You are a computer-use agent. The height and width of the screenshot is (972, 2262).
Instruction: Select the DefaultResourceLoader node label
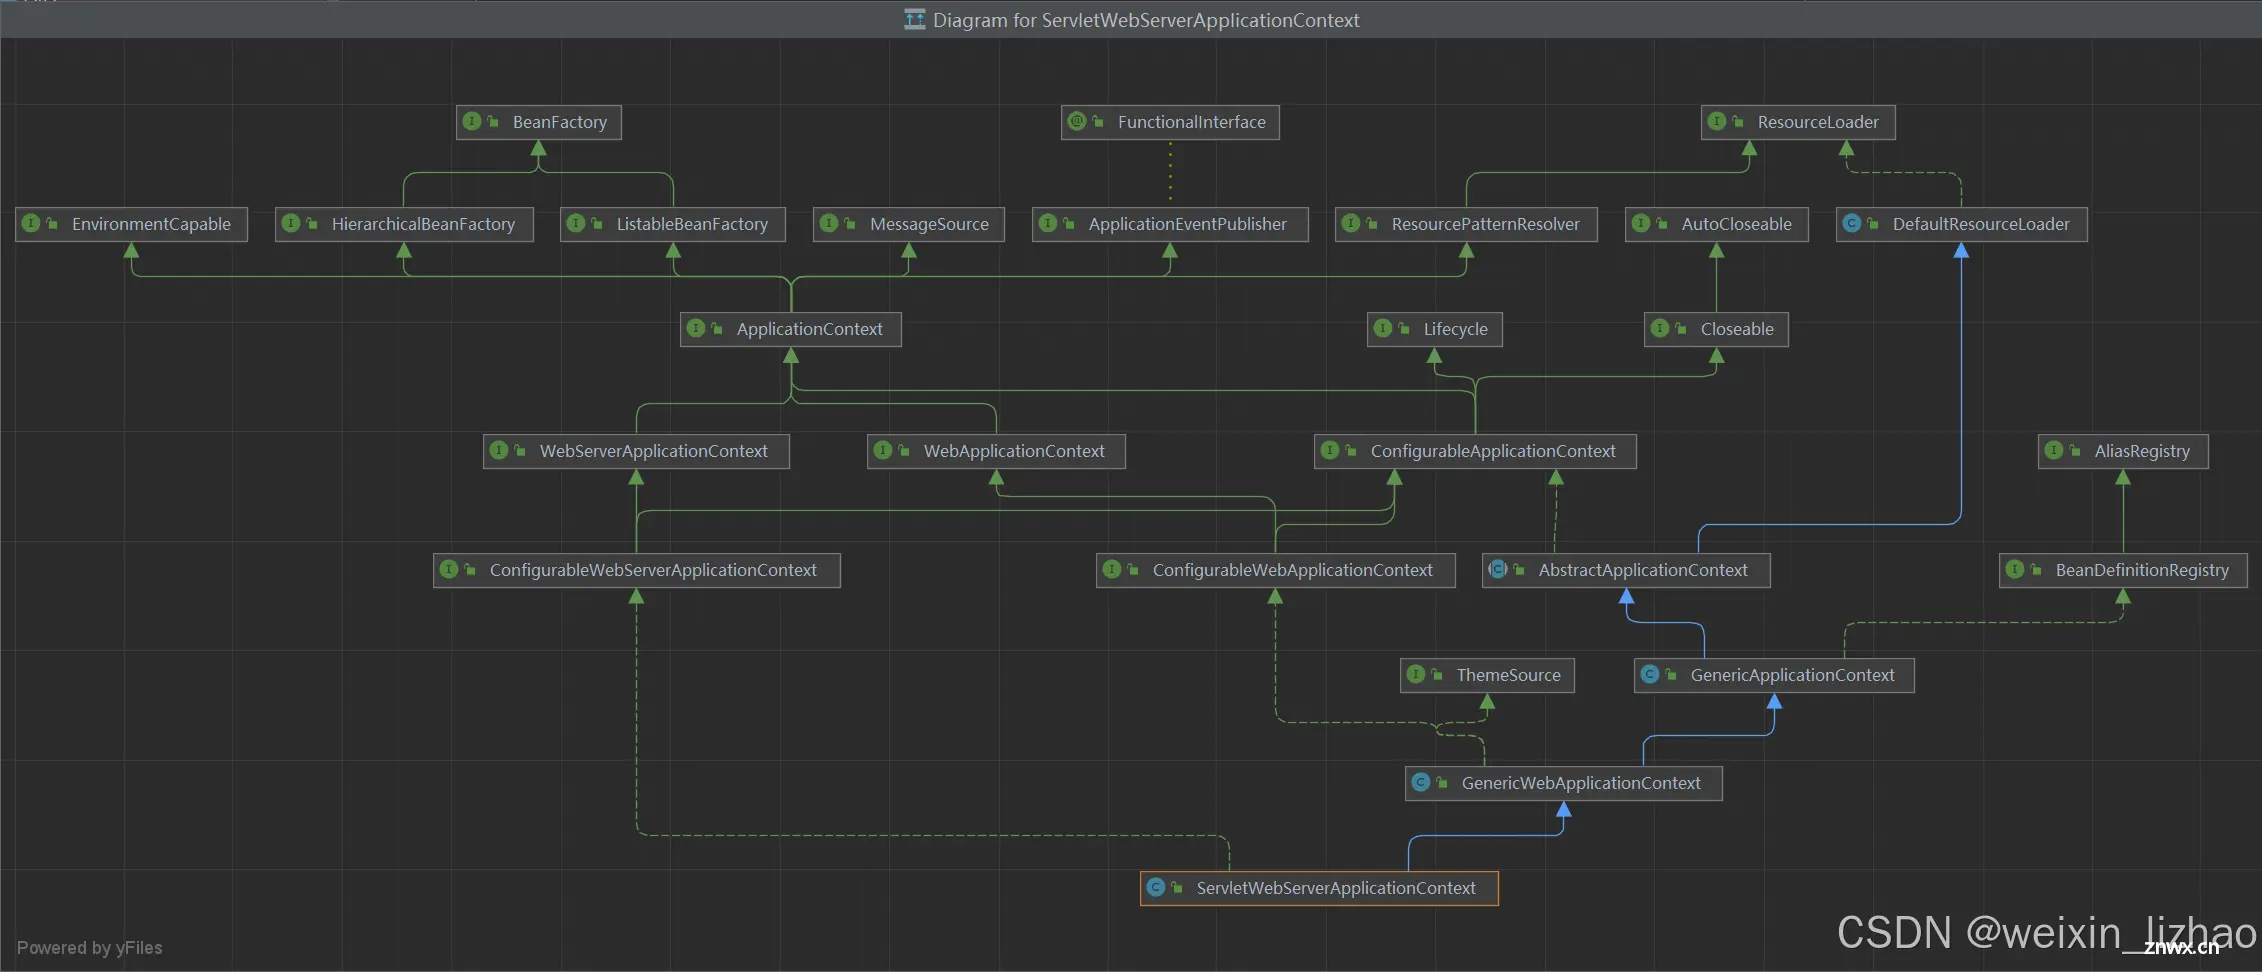(1981, 224)
